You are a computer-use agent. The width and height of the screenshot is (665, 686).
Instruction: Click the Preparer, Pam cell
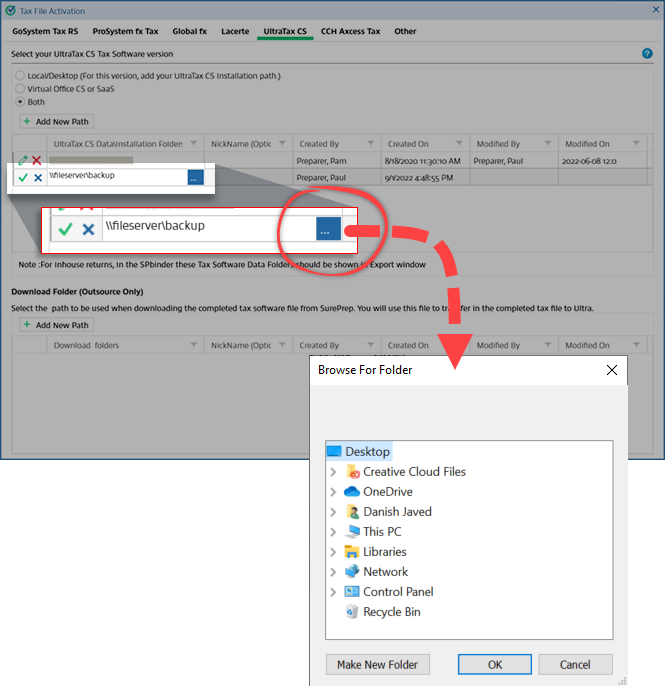point(337,161)
